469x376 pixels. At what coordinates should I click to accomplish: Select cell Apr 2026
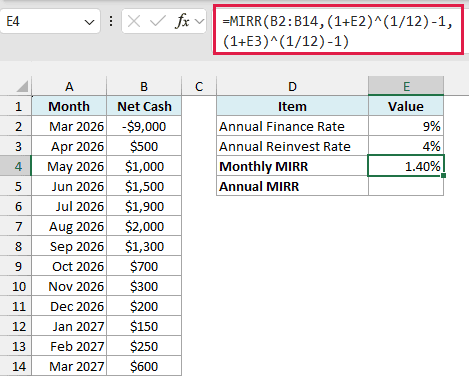click(69, 146)
